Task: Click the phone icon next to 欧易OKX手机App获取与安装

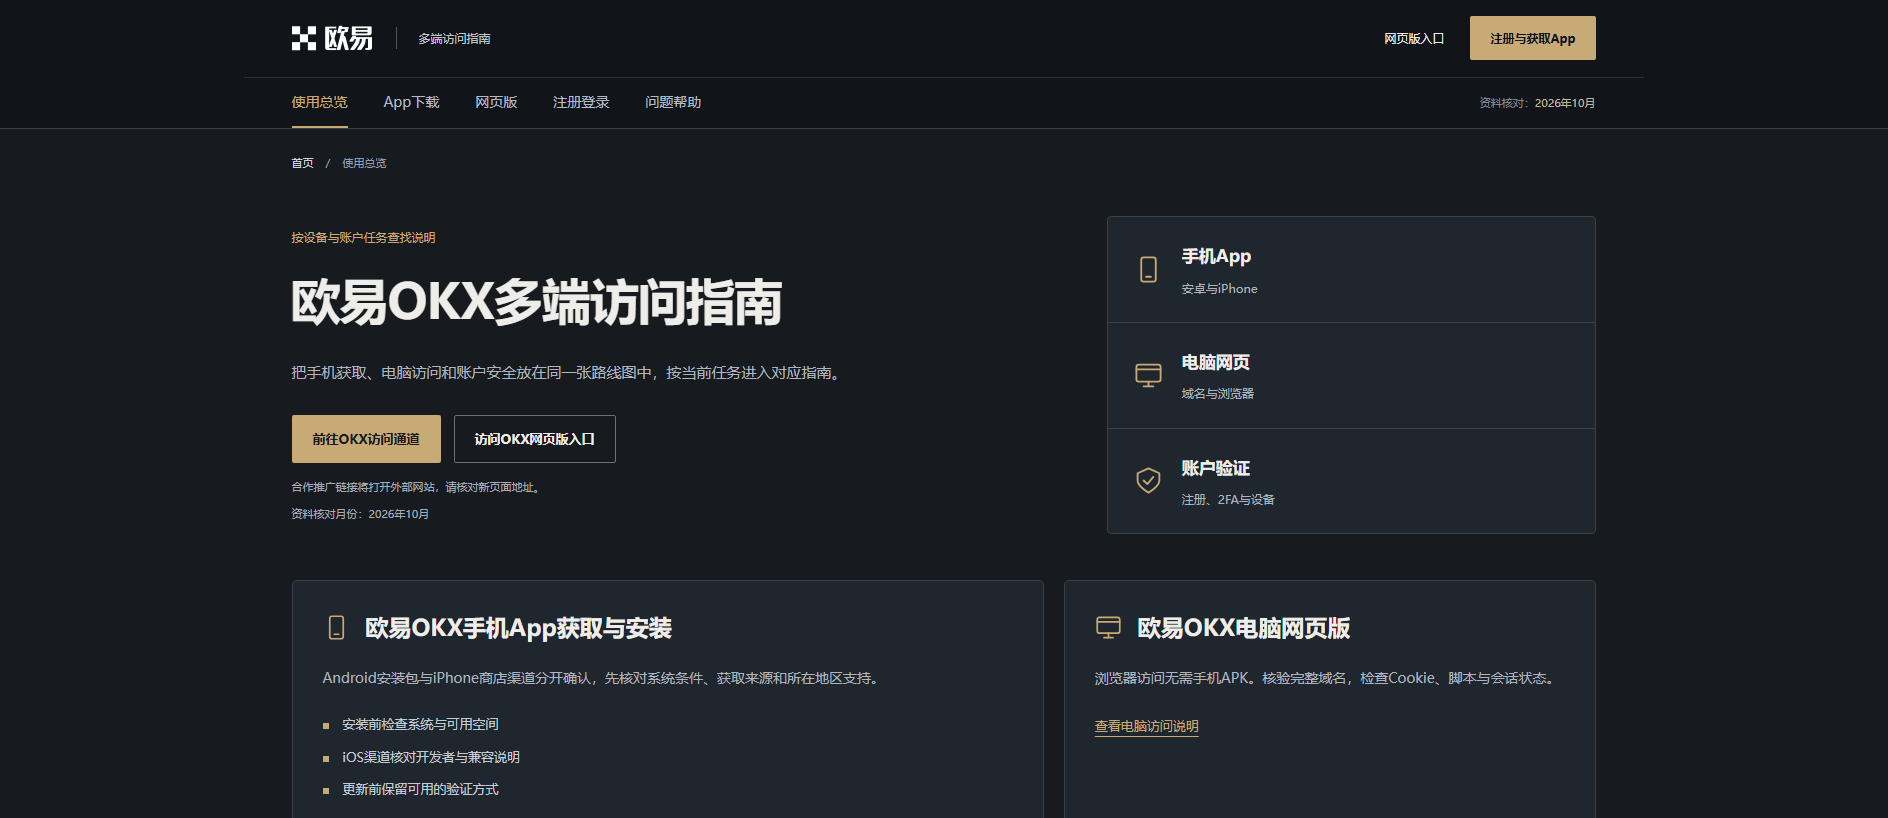Action: point(336,628)
